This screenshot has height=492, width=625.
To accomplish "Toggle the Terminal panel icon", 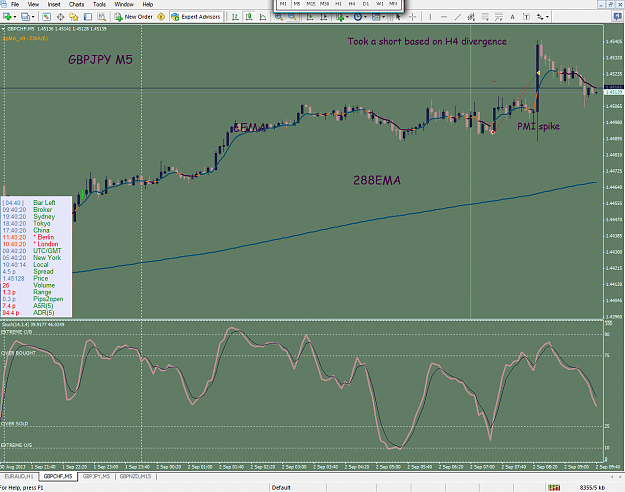I will click(88, 17).
